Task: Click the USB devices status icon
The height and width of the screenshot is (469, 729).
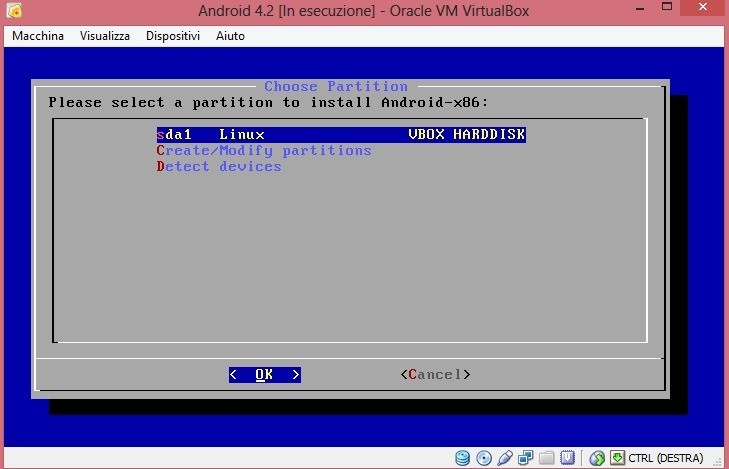Action: [x=505, y=458]
